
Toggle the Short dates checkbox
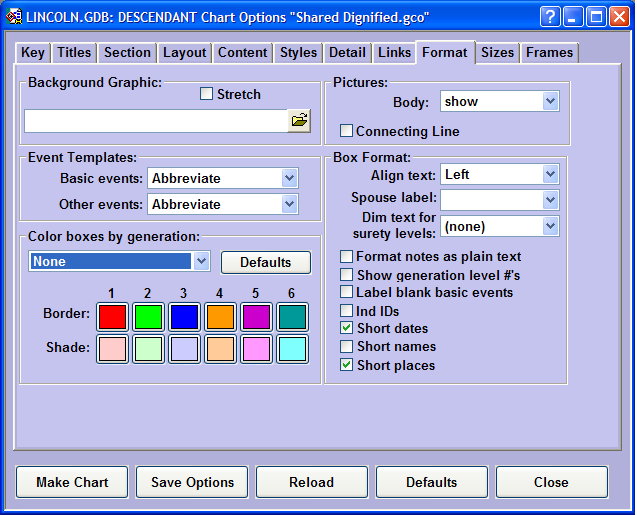point(347,328)
